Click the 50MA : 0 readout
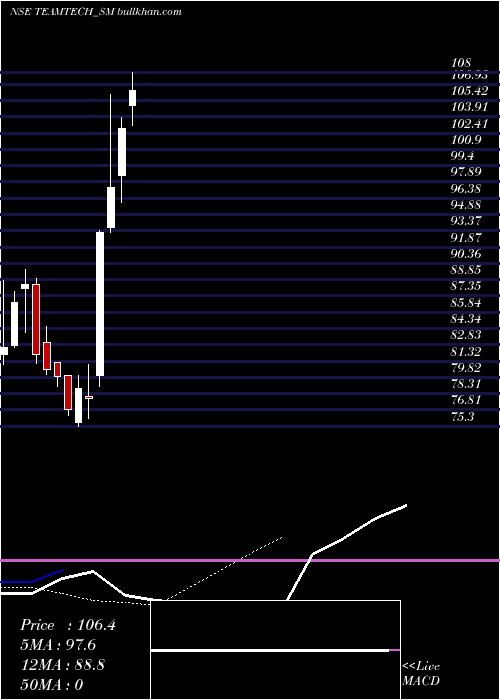 pos(52,685)
